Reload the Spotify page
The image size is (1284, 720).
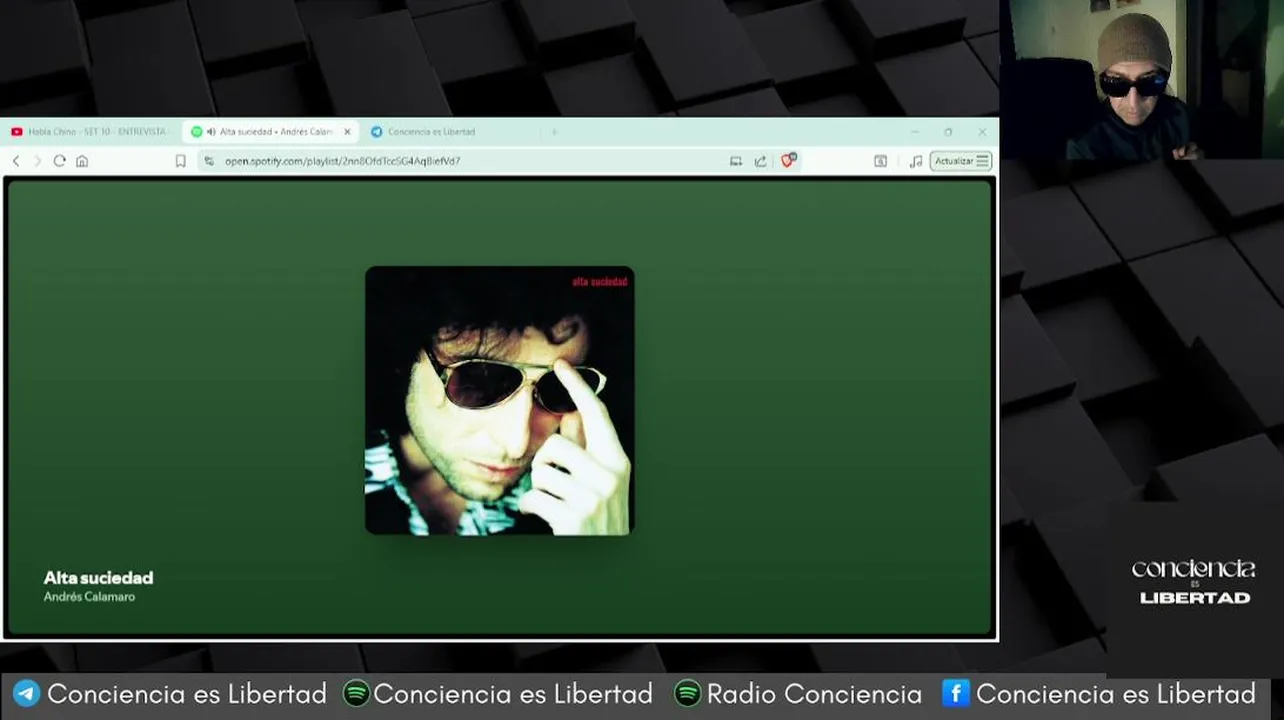pyautogui.click(x=60, y=161)
